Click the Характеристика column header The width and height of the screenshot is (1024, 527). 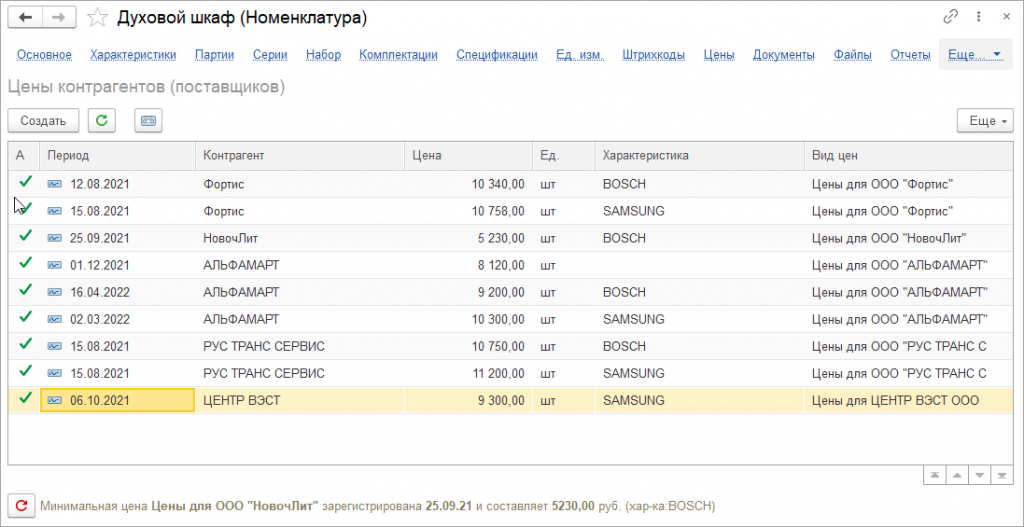(x=699, y=155)
